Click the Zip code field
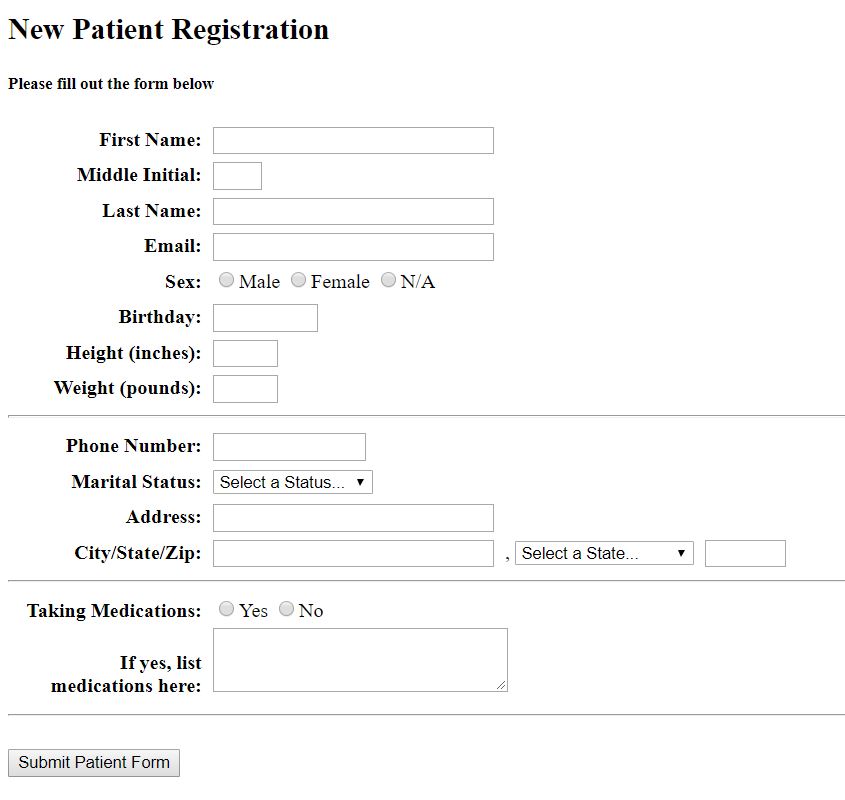The height and width of the screenshot is (800, 845). coord(745,554)
